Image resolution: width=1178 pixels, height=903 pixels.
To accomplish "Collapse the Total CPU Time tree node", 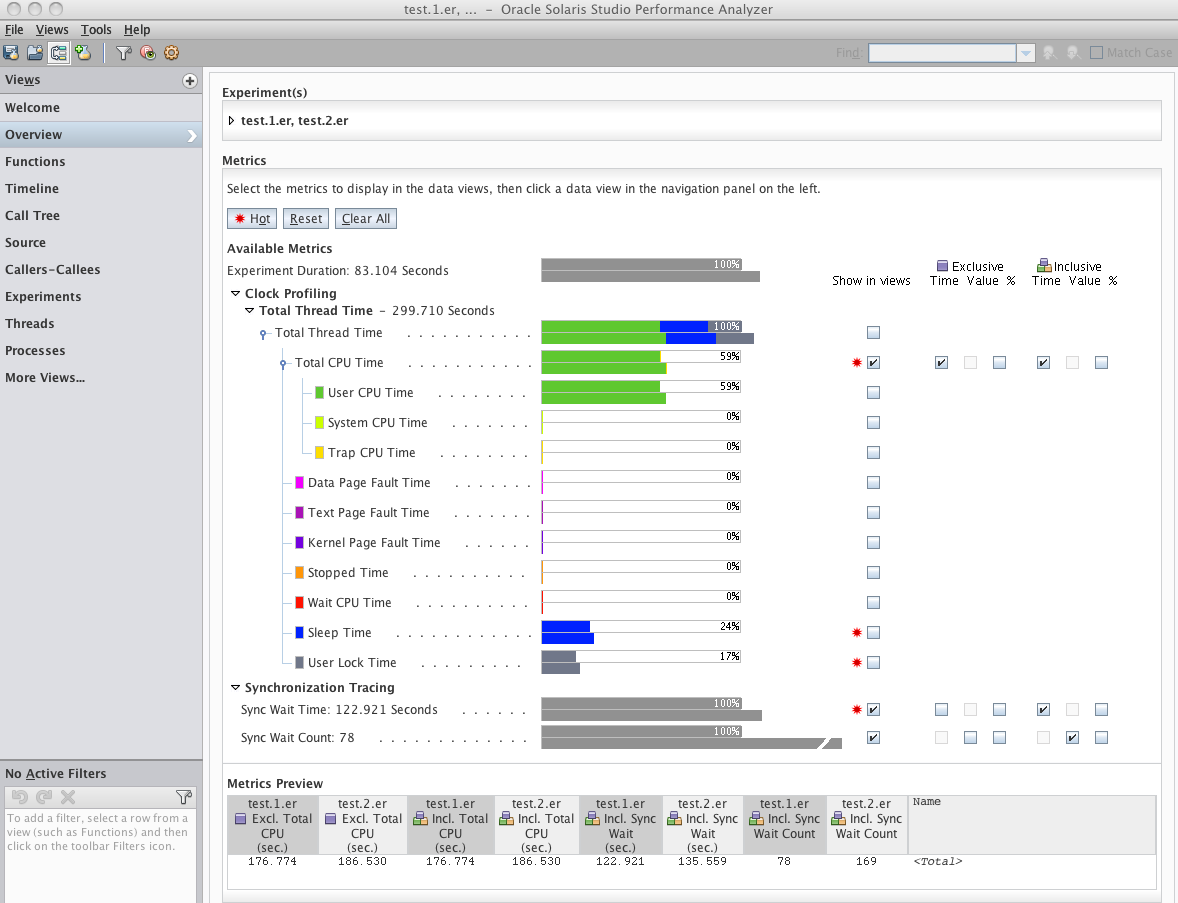I will coord(282,364).
